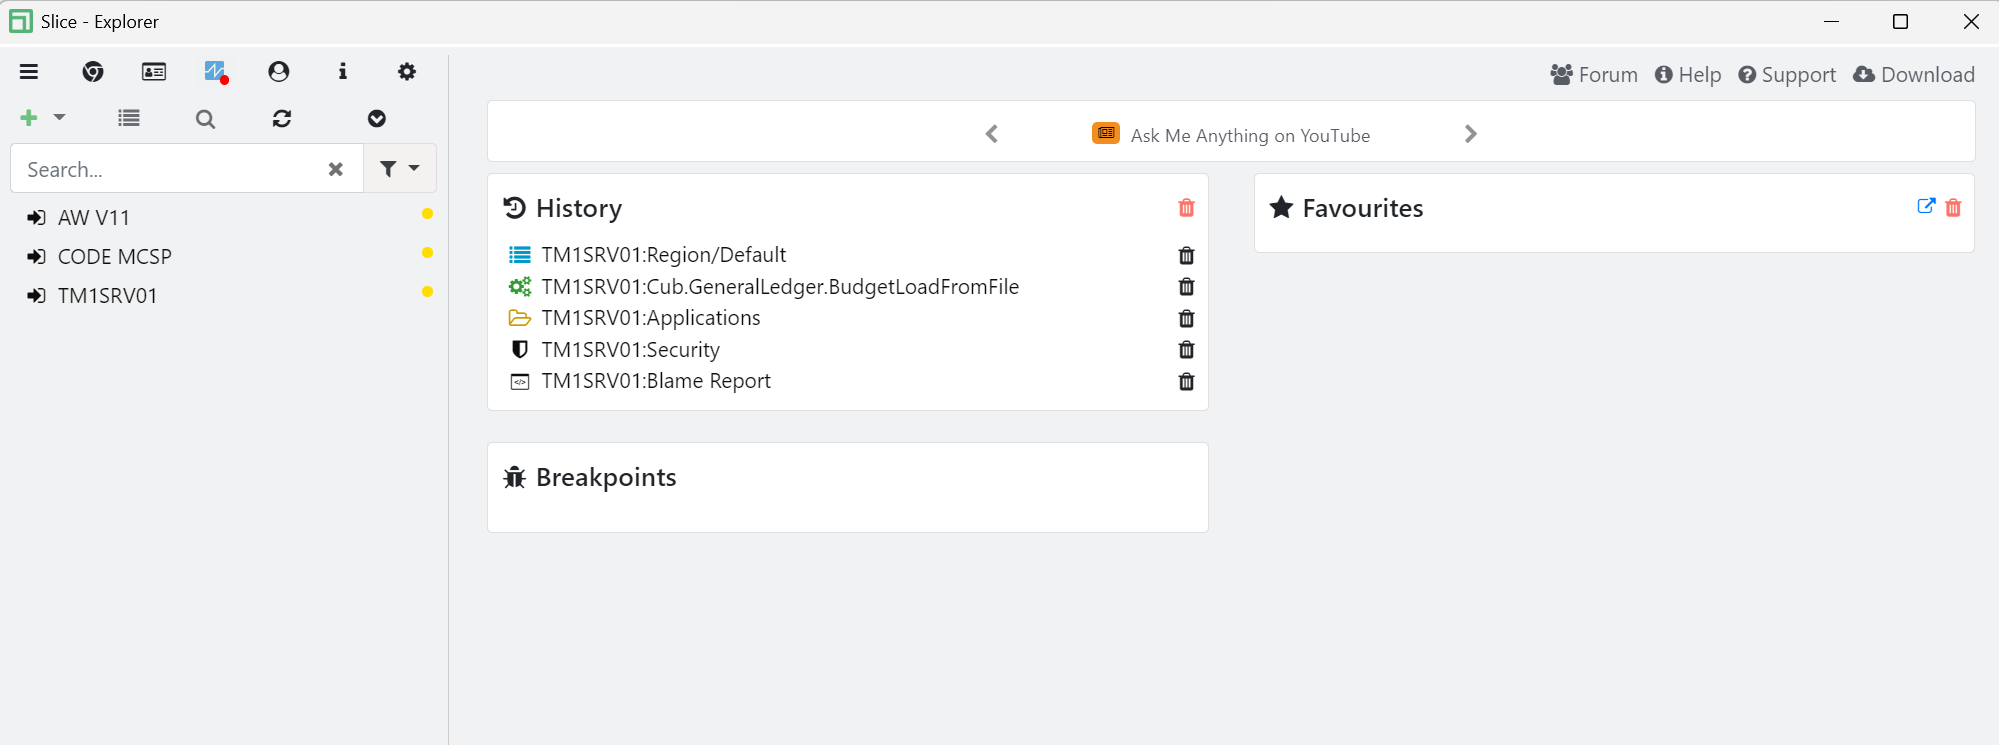Open TM1SRV01:Blame Report from History
Viewport: 1999px width, 745px height.
tap(656, 381)
